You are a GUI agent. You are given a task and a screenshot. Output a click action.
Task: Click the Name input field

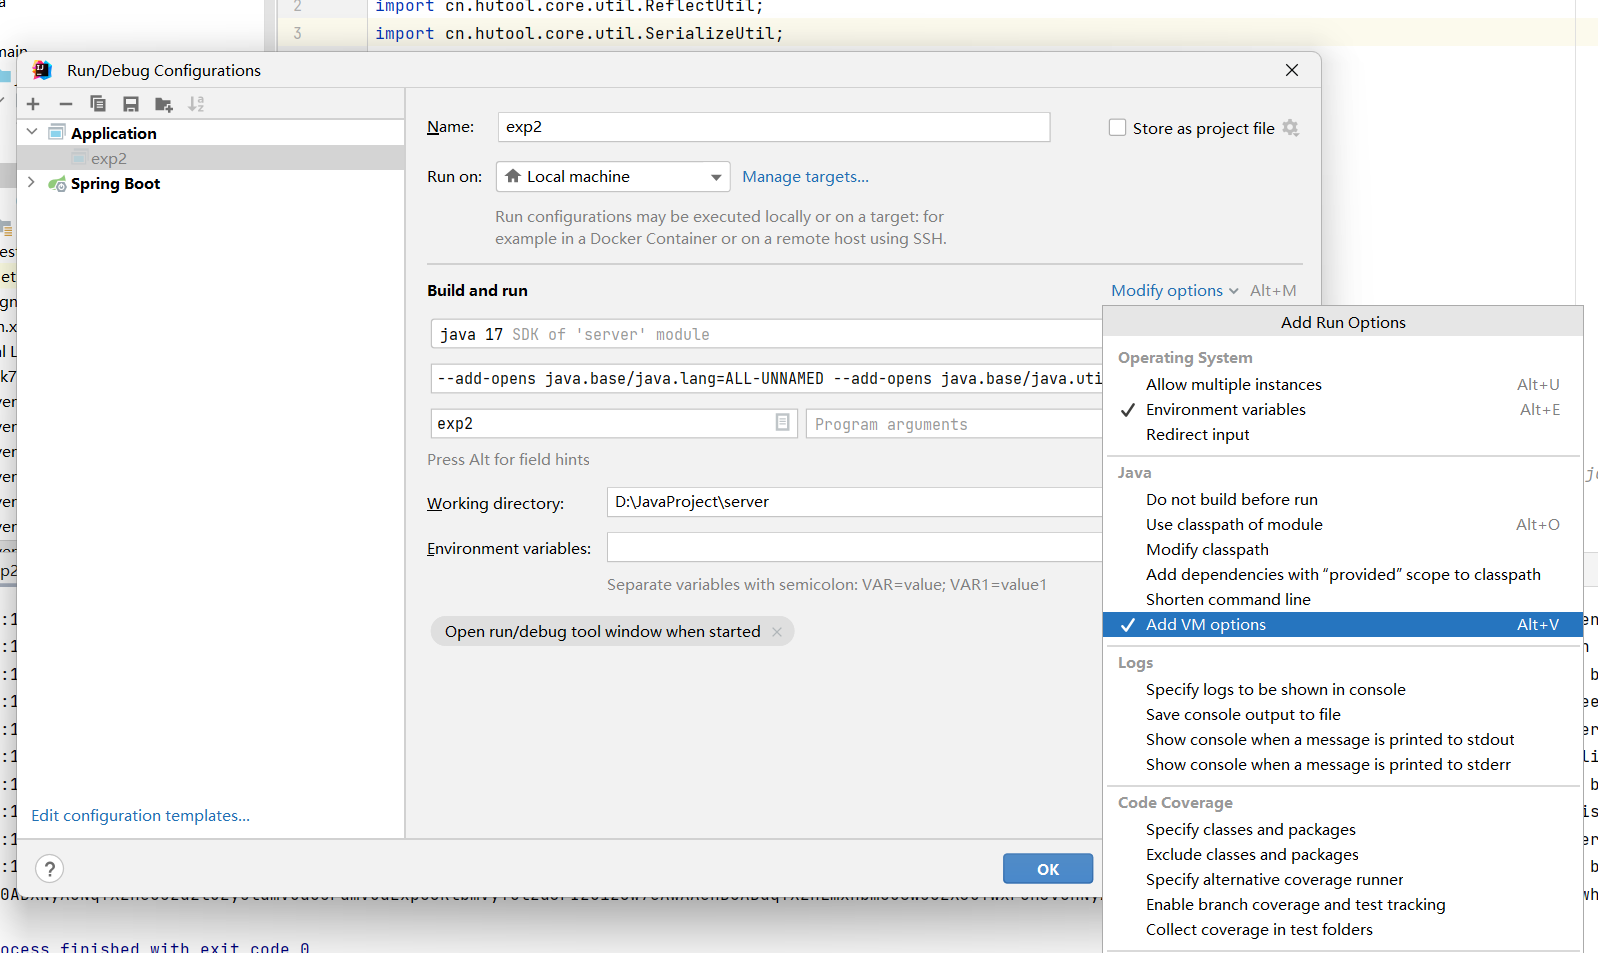tap(774, 127)
